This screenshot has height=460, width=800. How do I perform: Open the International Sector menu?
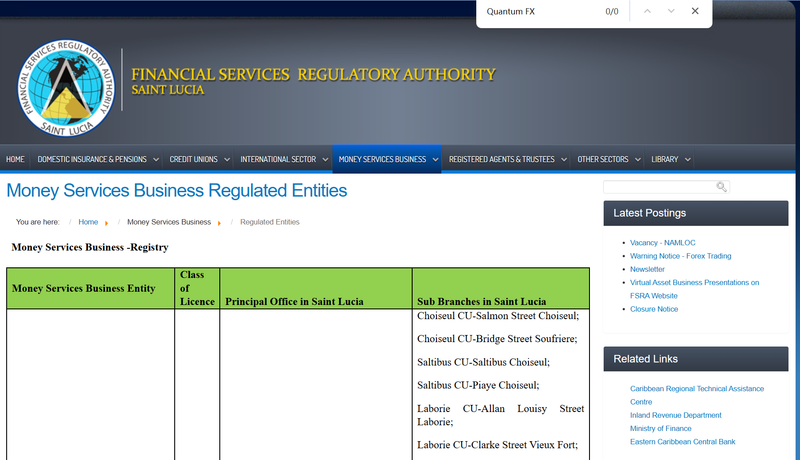tap(278, 159)
